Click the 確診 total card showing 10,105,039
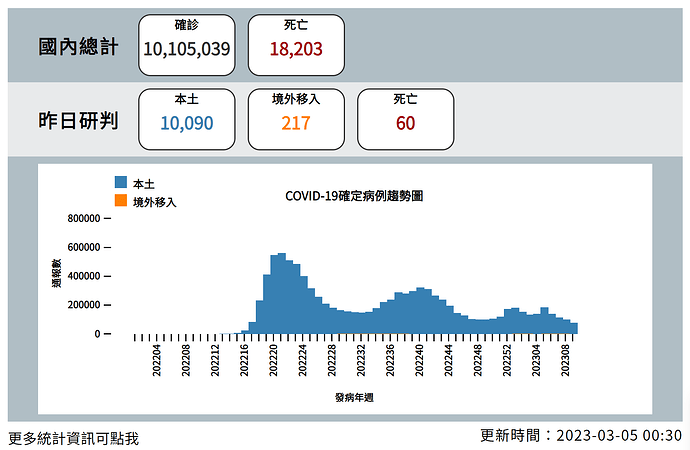The width and height of the screenshot is (690, 450). 187,45
